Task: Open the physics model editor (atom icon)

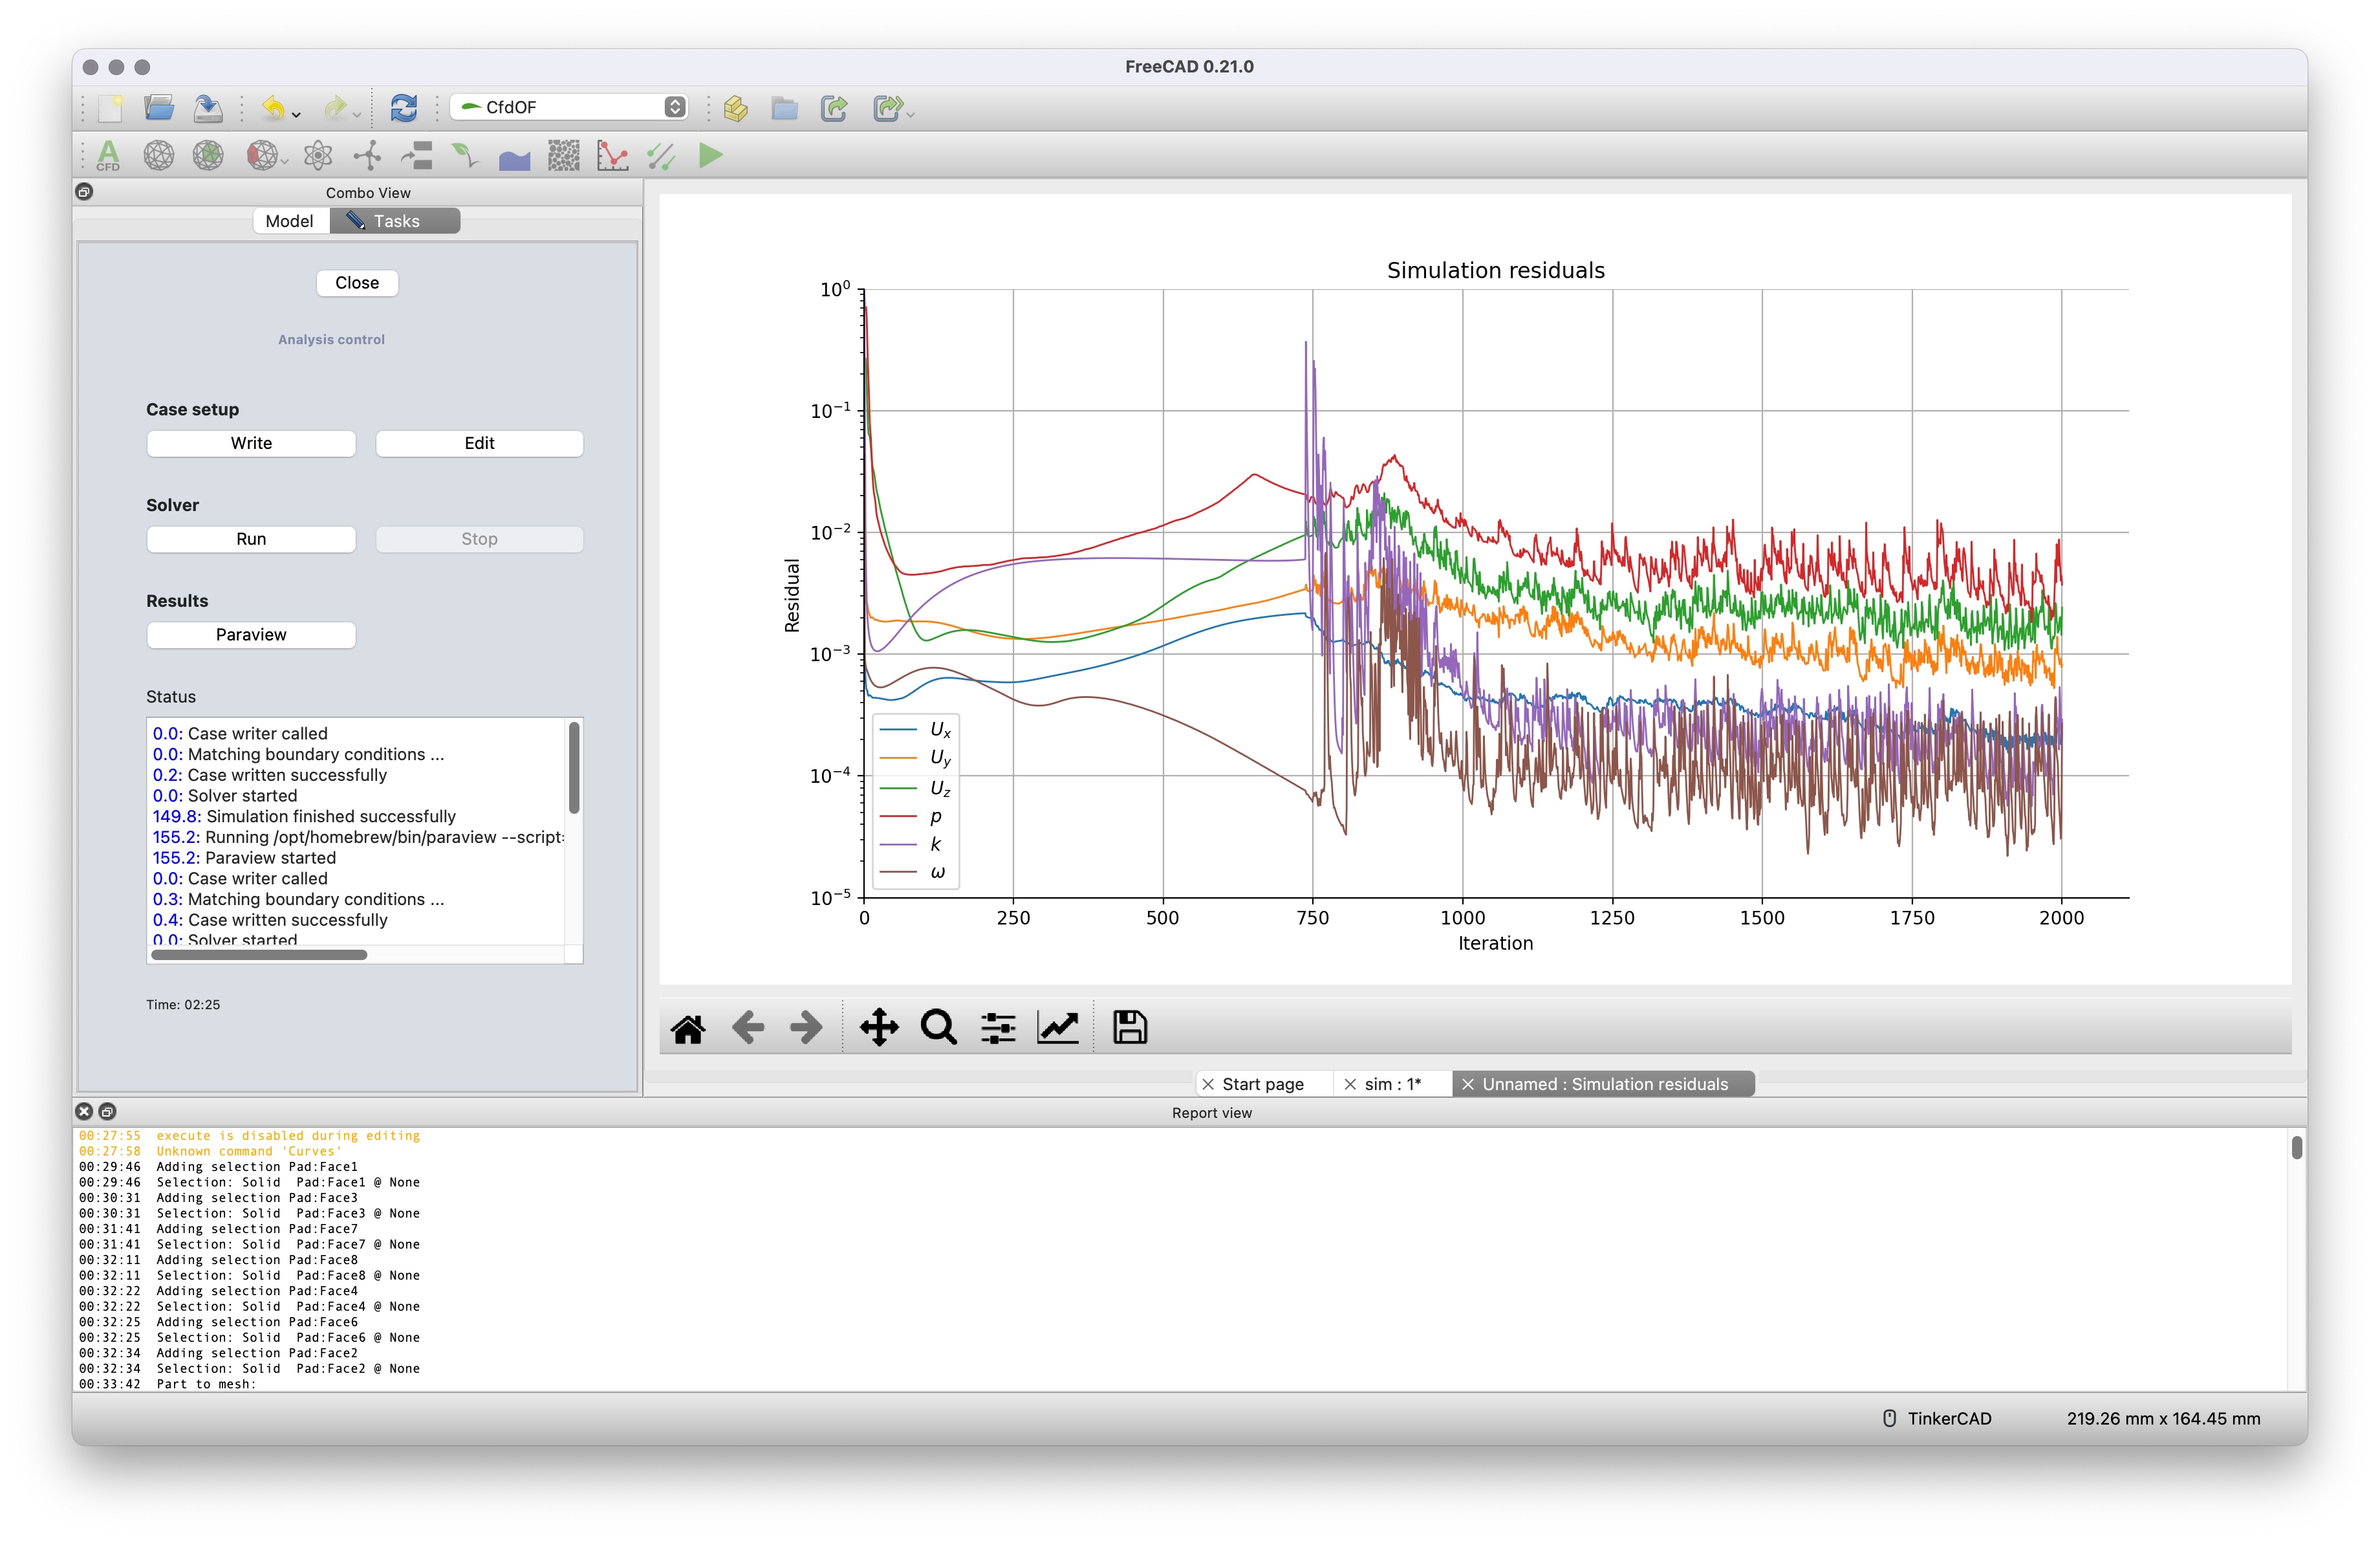Action: [x=318, y=156]
